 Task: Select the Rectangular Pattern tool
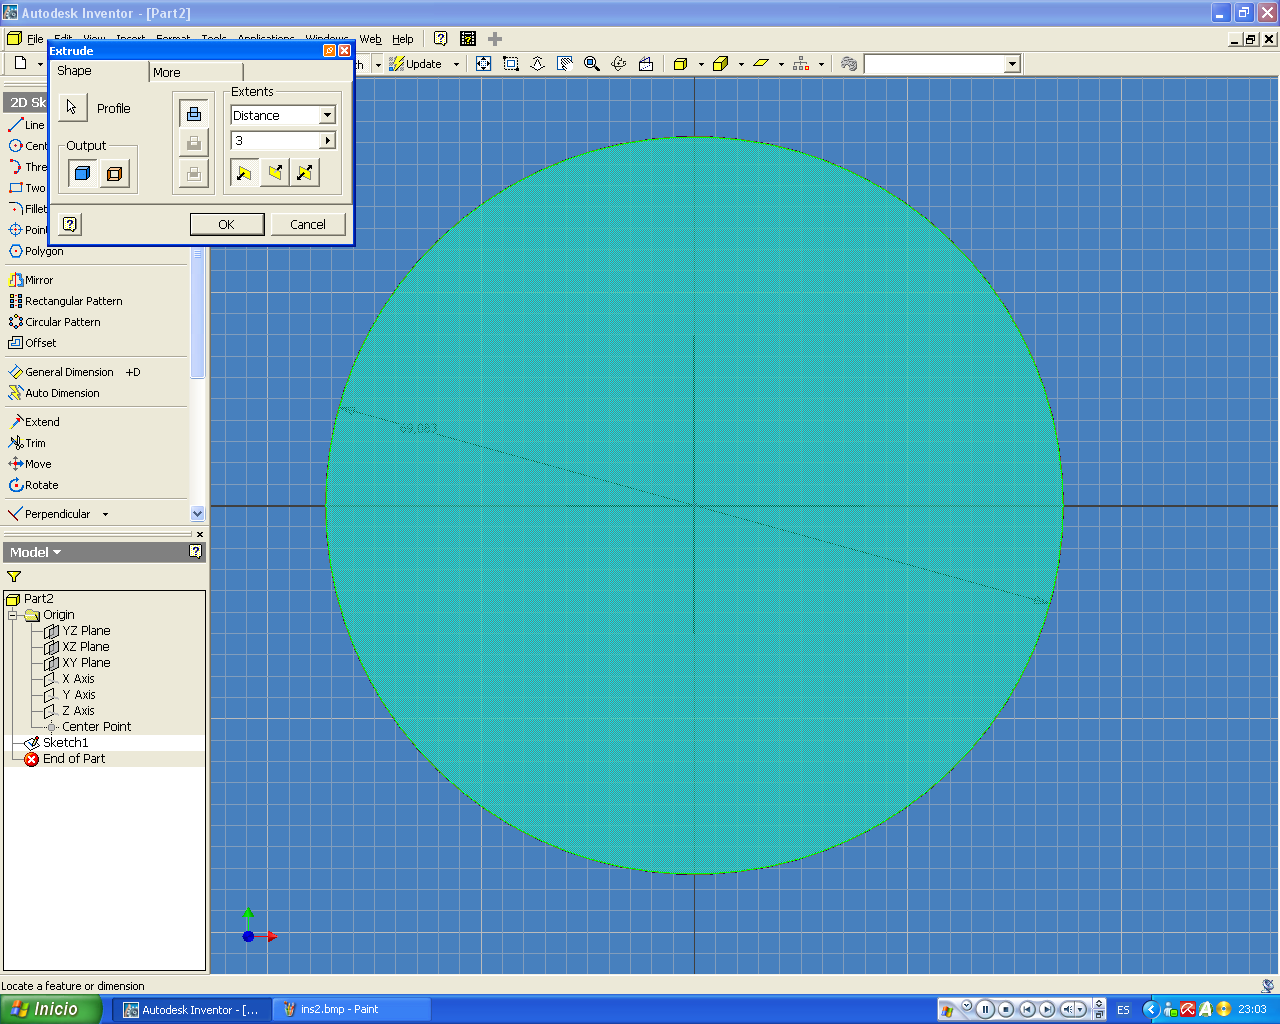pos(66,301)
